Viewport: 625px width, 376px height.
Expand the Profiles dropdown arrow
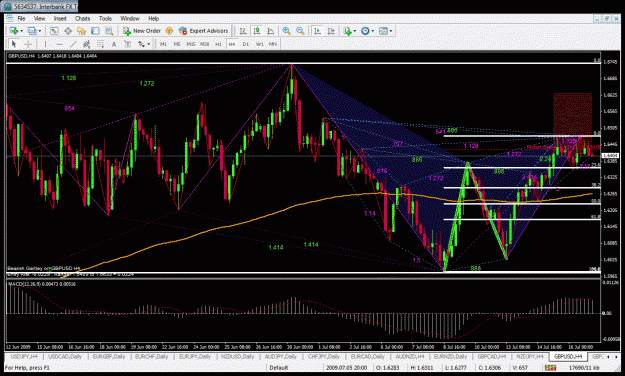39,31
